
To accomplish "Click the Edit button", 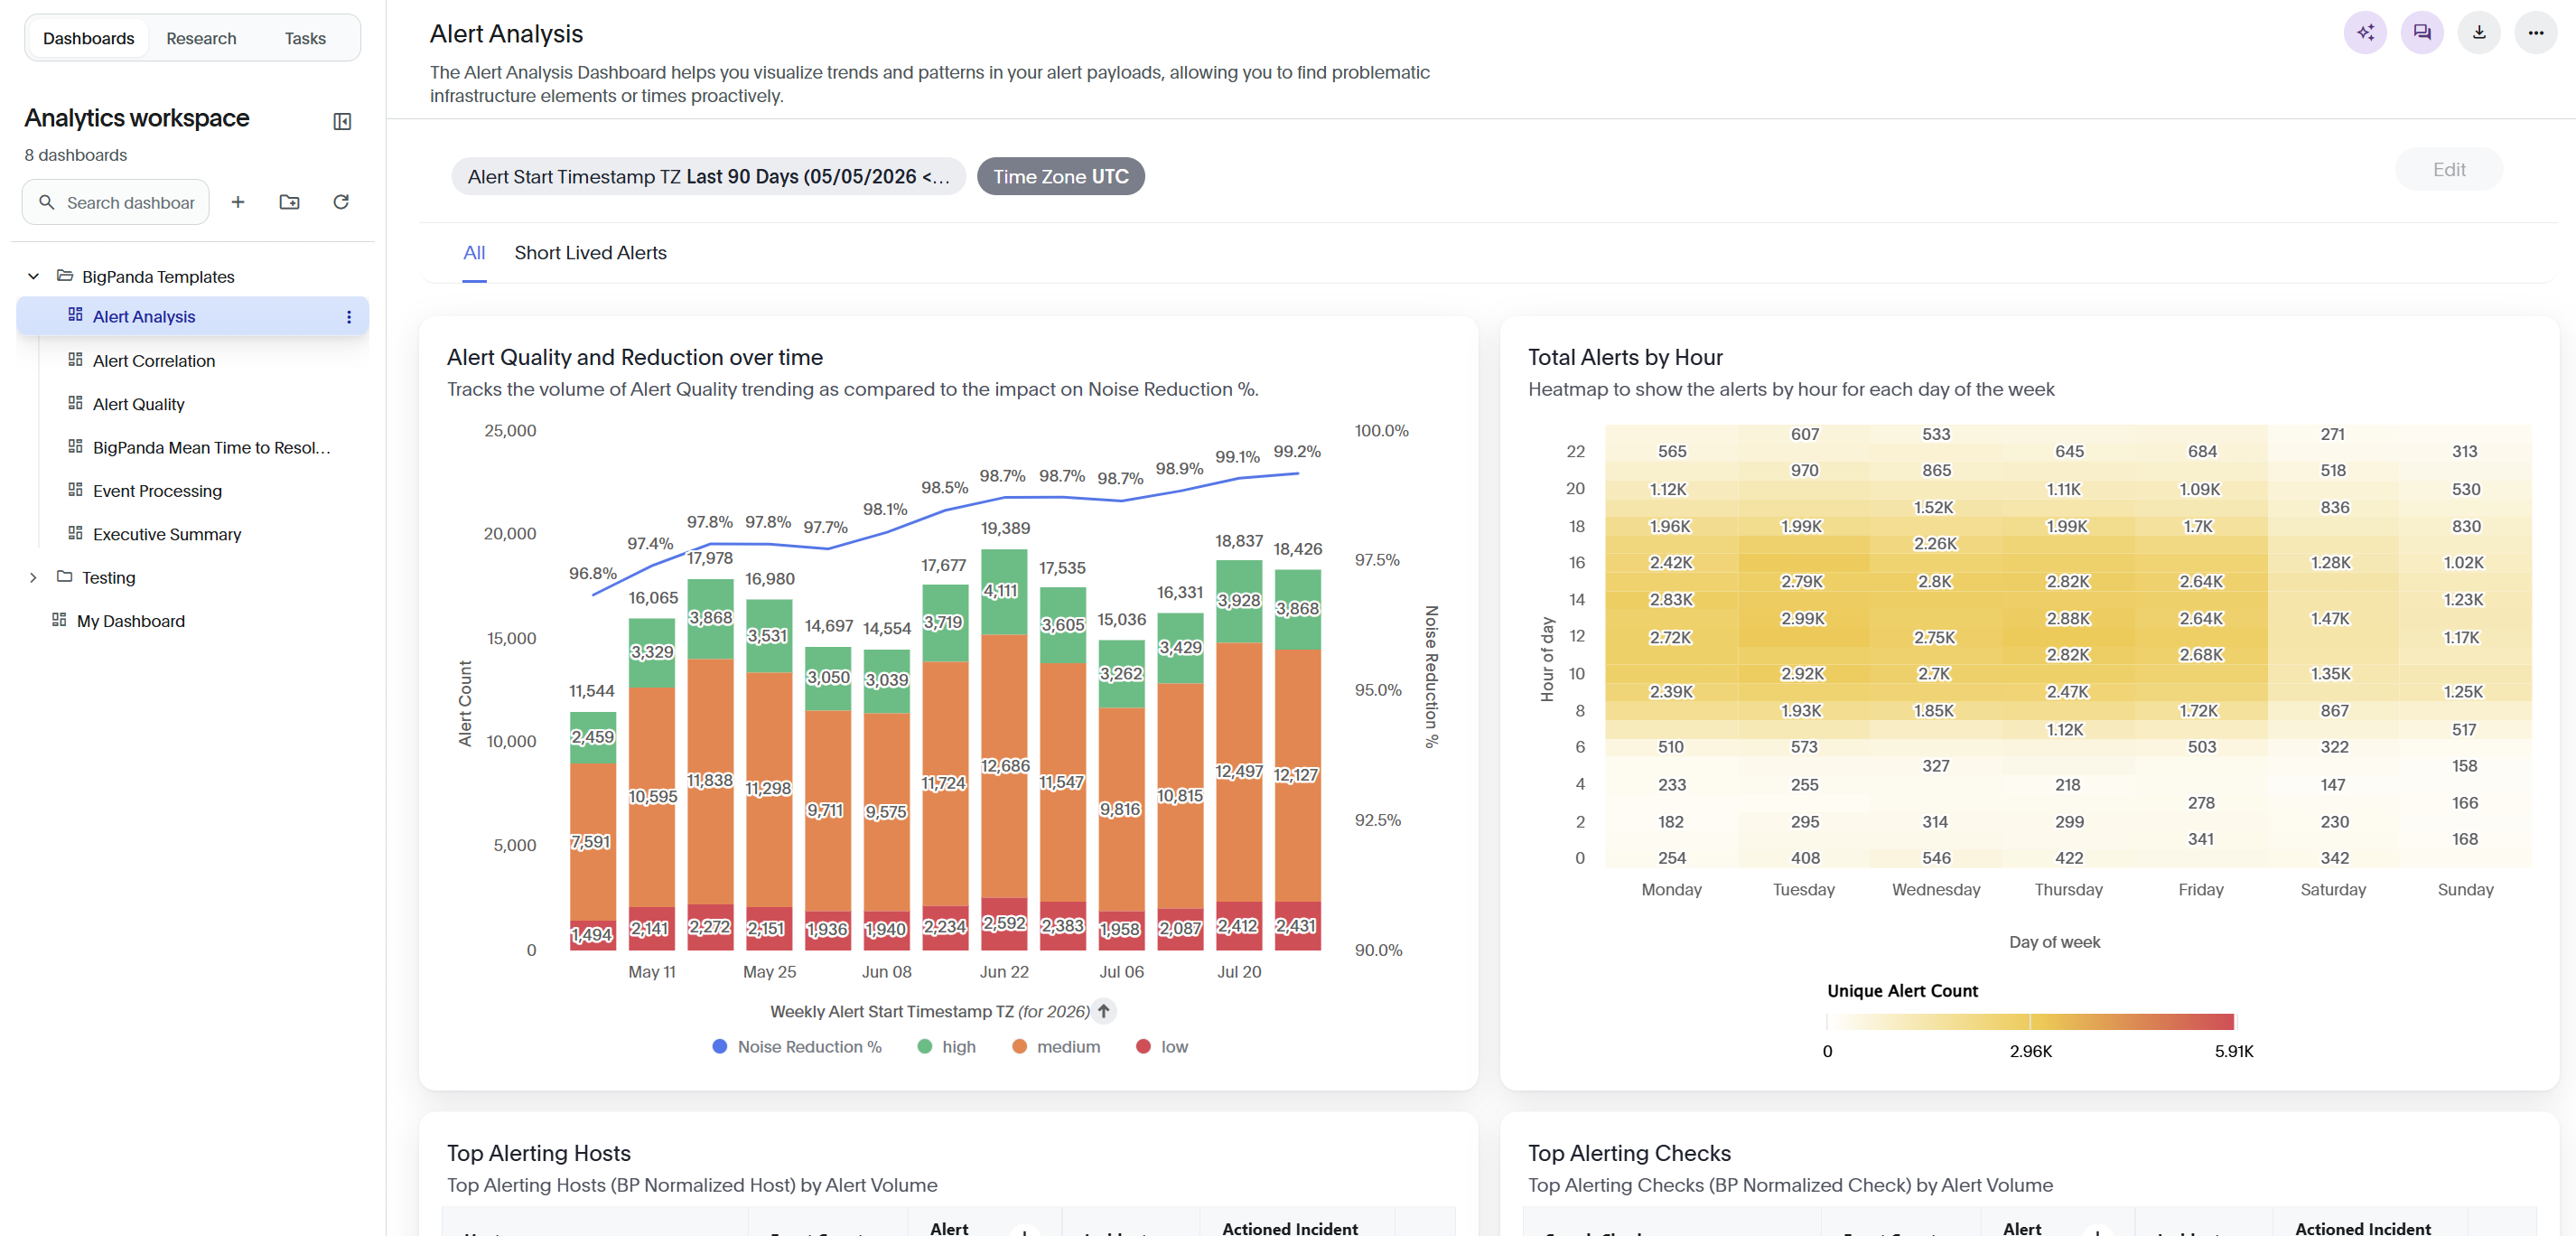I will (x=2449, y=170).
